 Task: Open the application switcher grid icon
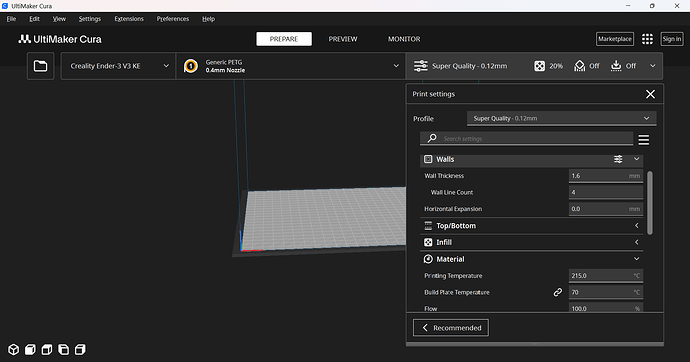tap(647, 39)
